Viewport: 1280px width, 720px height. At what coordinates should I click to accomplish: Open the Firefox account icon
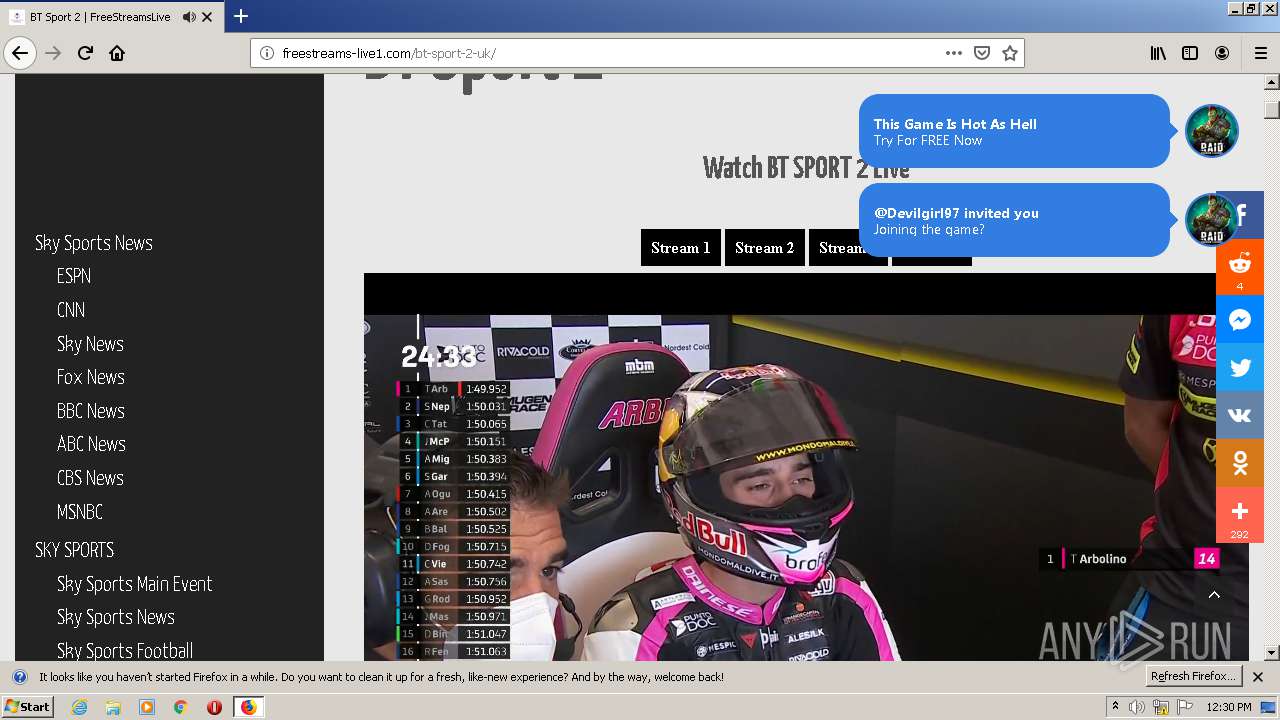tap(1222, 53)
